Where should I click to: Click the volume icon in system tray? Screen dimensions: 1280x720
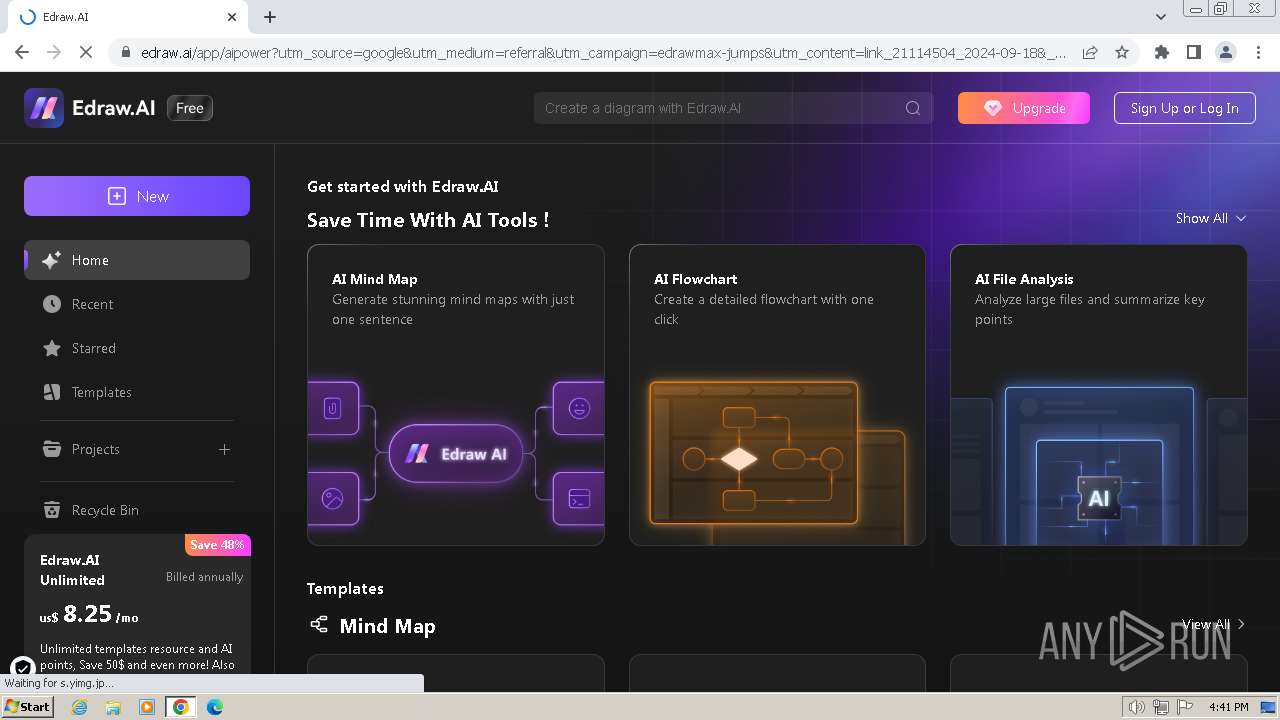point(1137,707)
